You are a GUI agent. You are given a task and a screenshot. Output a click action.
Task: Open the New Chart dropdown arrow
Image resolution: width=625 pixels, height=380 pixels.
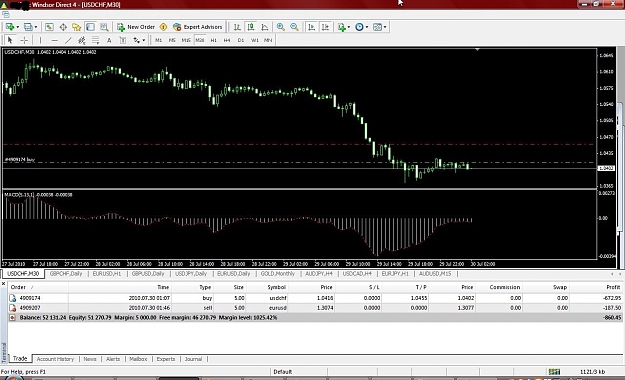point(18,27)
